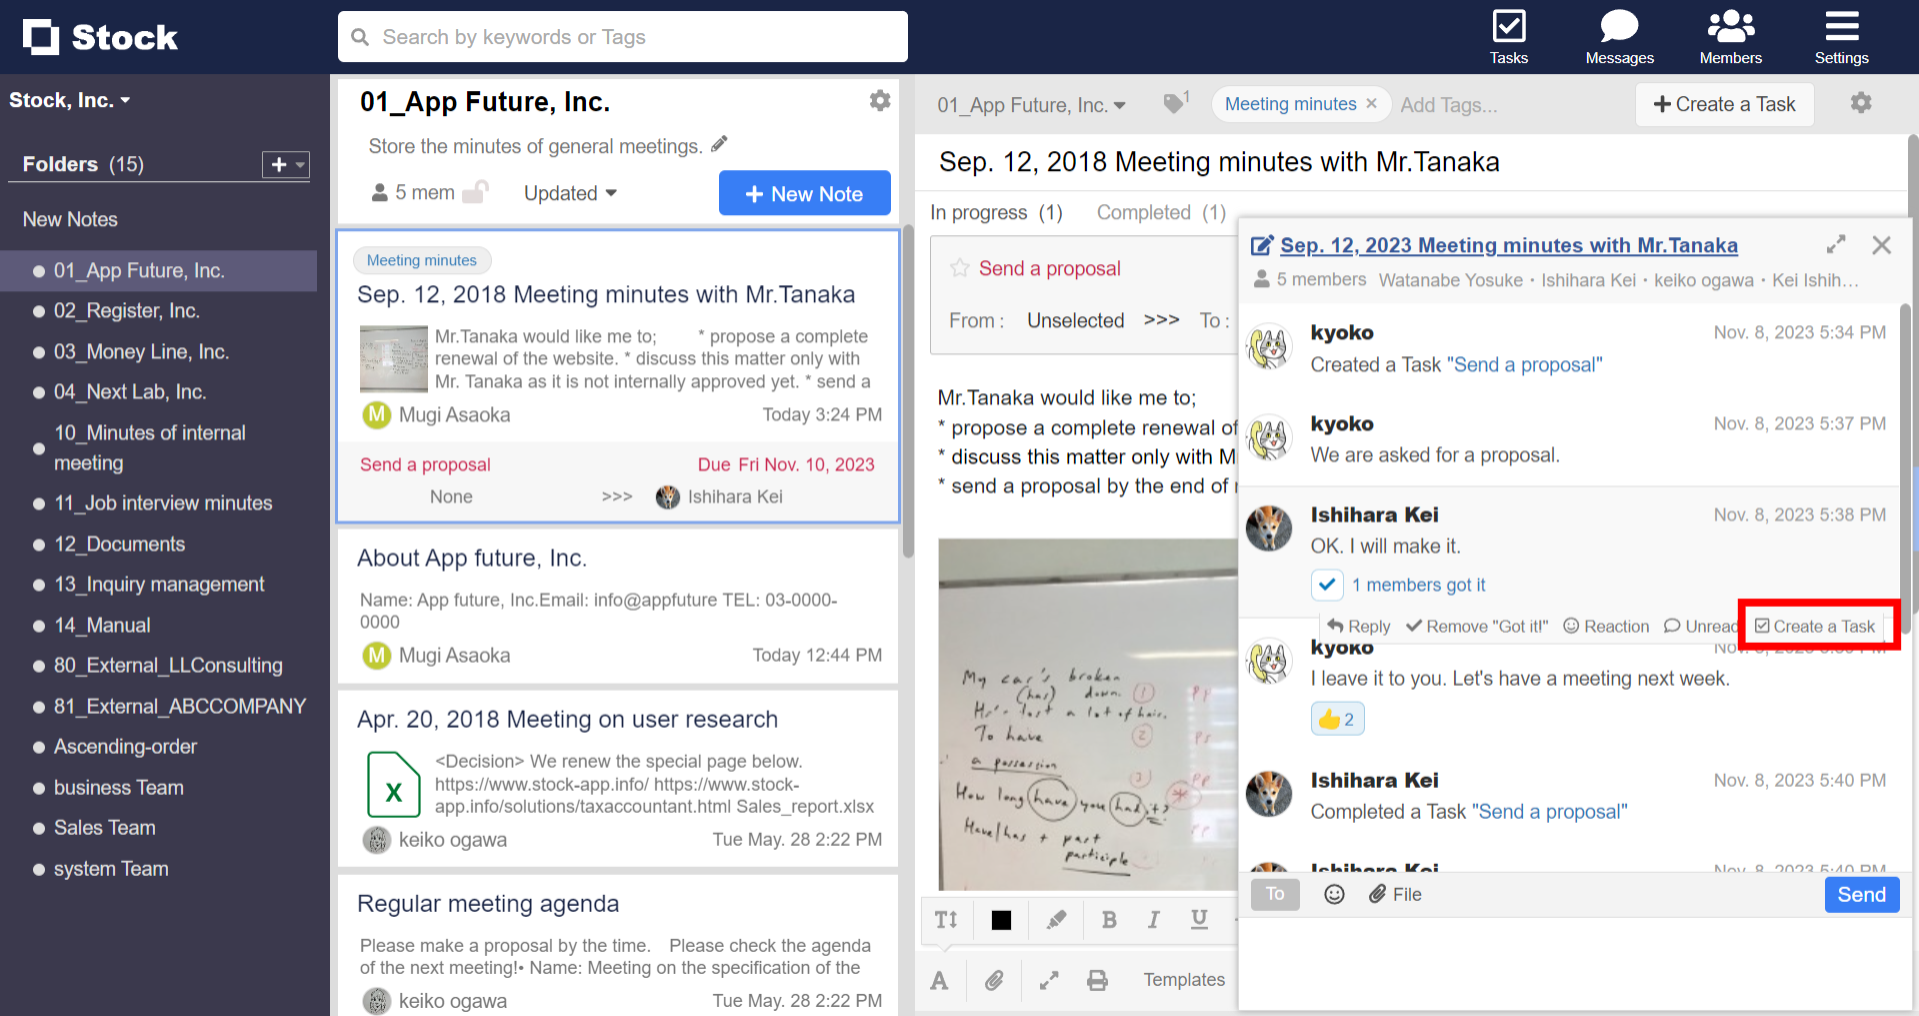Open the text color swatch picker
The image size is (1919, 1016).
[x=1000, y=919]
